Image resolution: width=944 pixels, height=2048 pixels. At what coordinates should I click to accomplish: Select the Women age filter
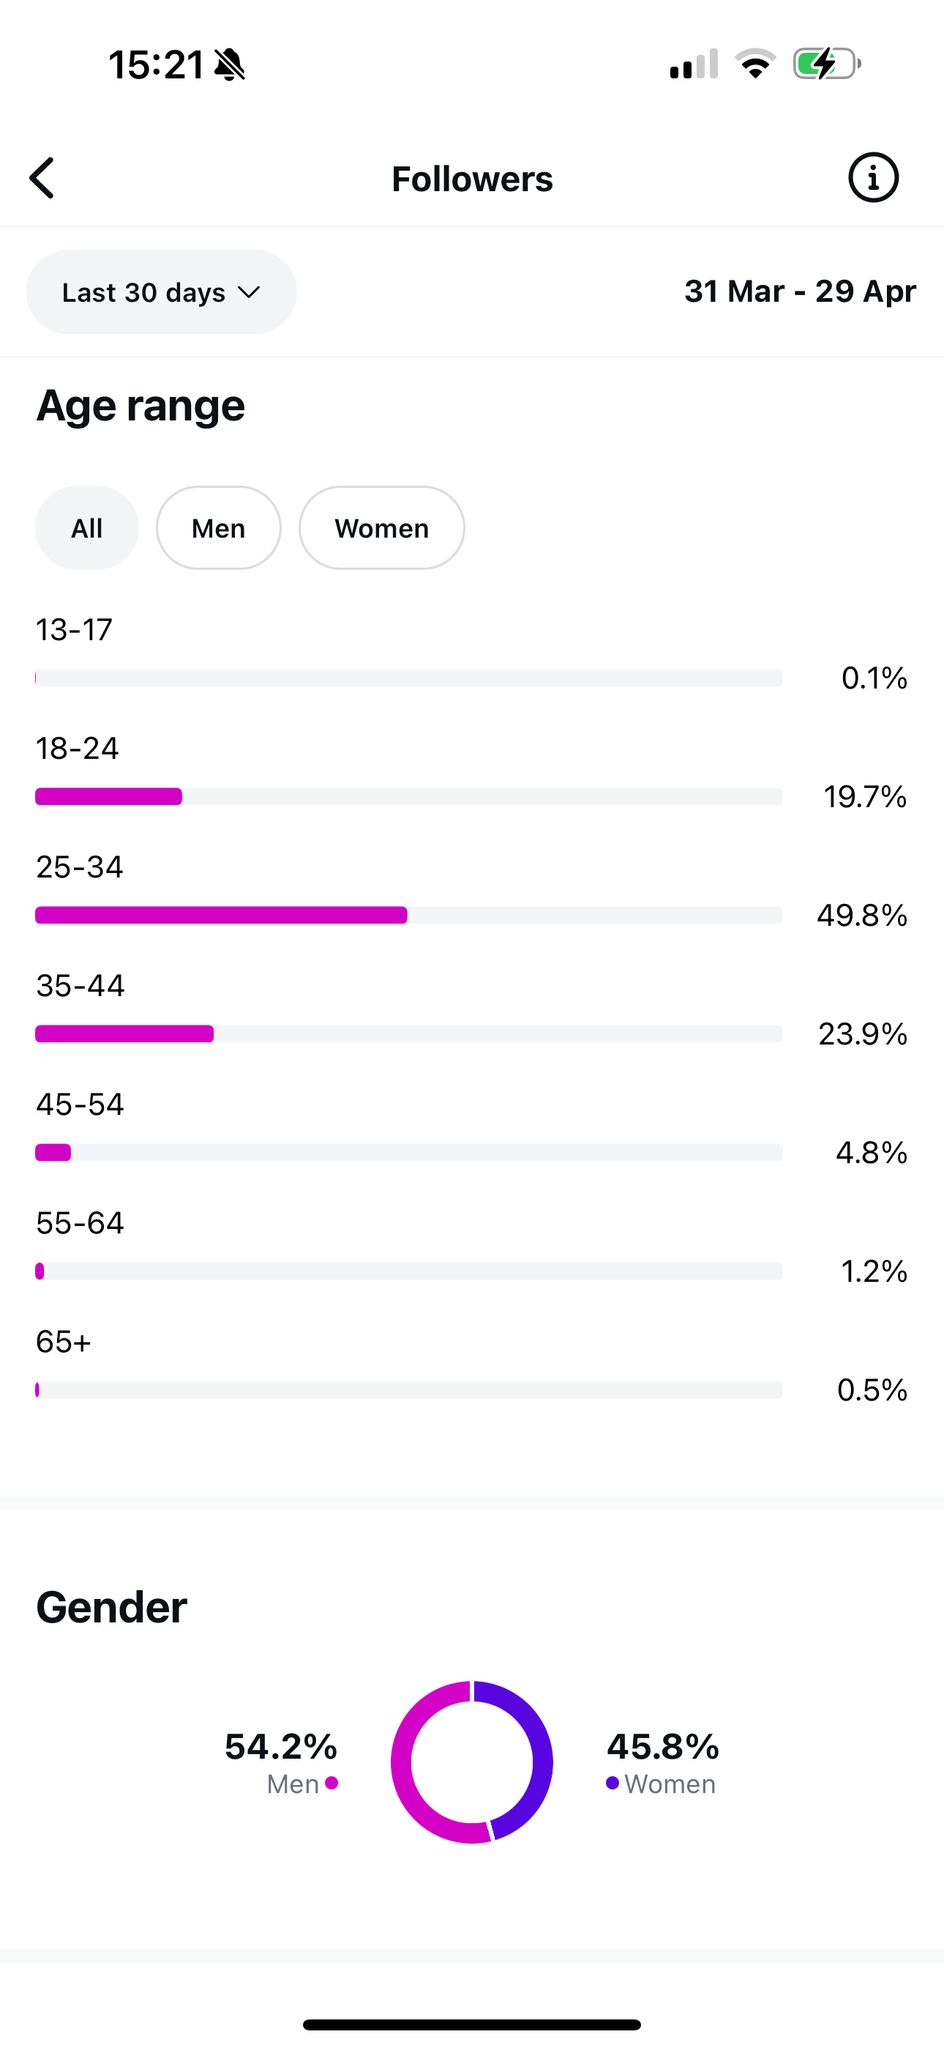(x=381, y=528)
